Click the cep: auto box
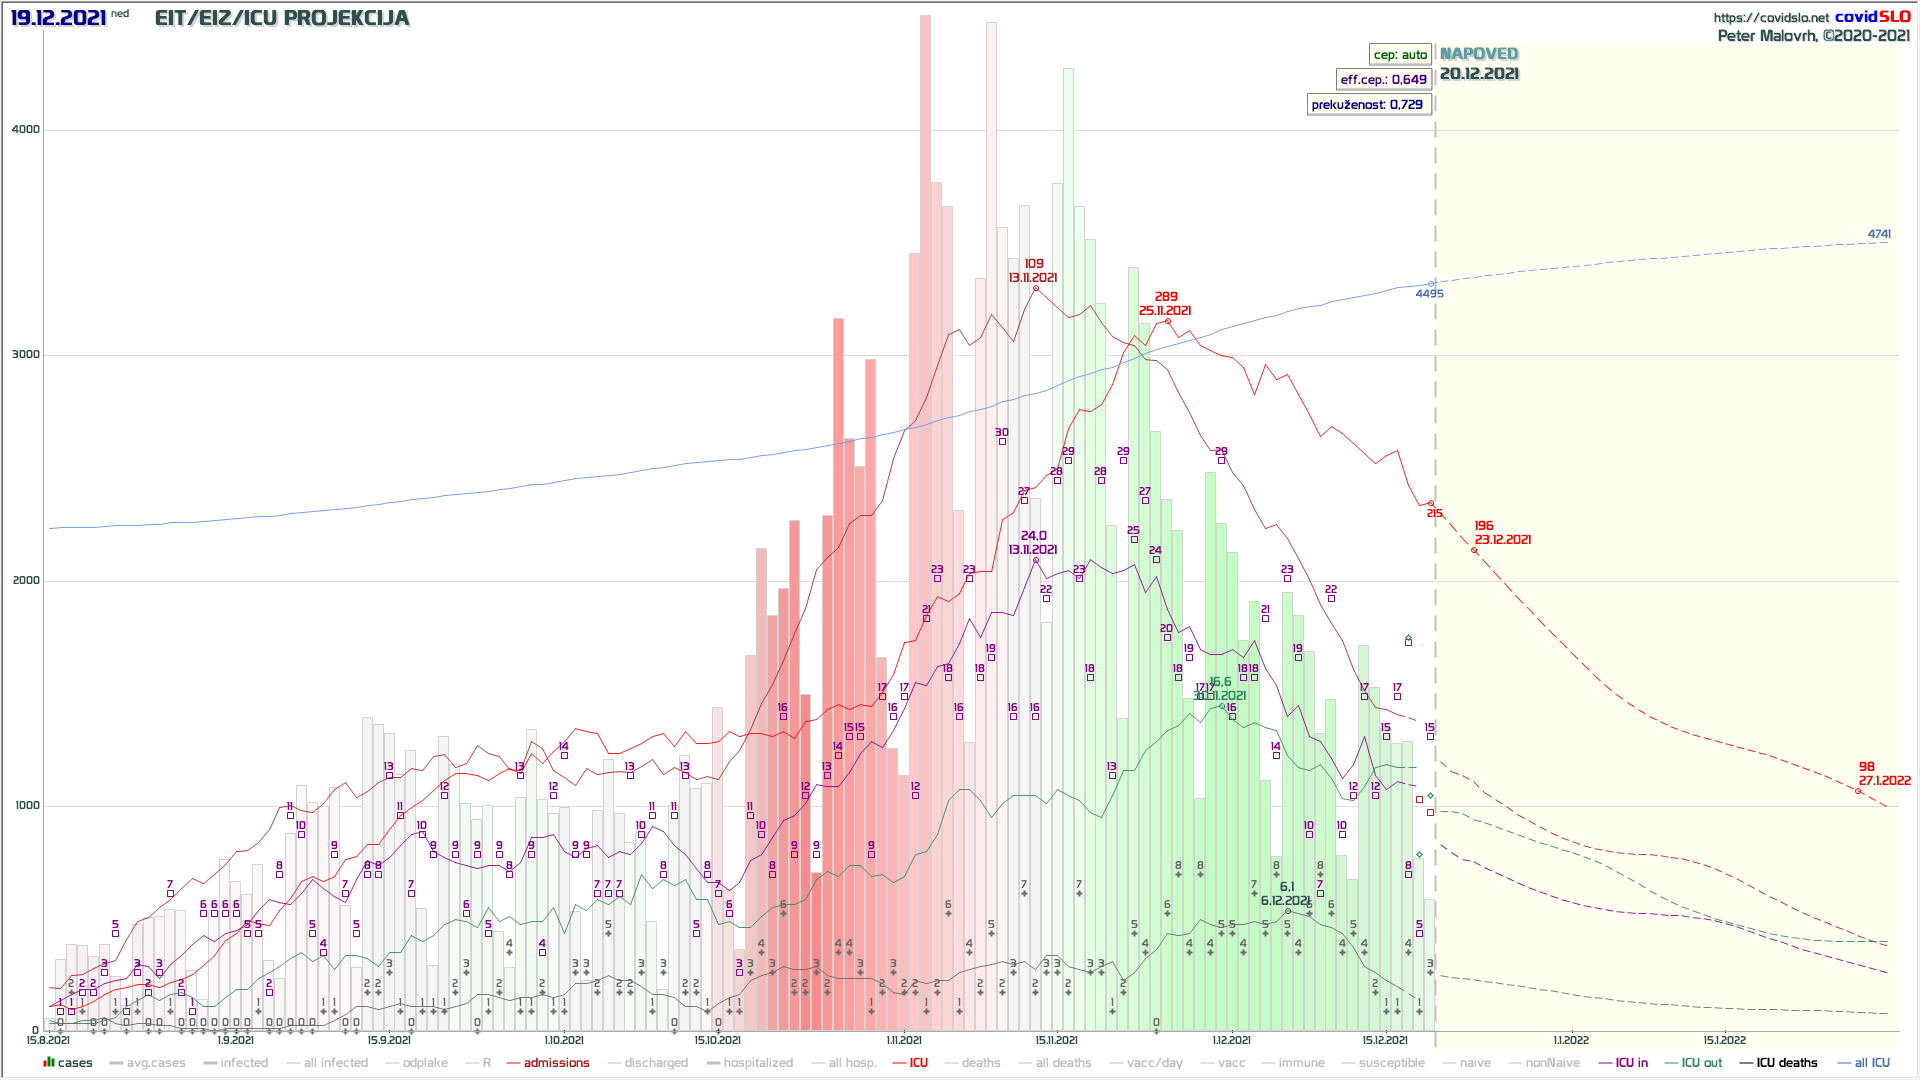The width and height of the screenshot is (1920, 1080). [x=1400, y=55]
